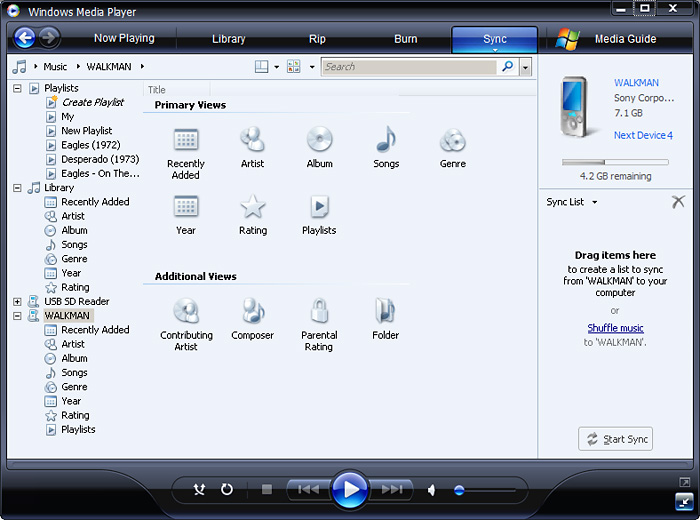Click the Windows logo beside Media Guide
This screenshot has width=700, height=520.
coord(567,39)
